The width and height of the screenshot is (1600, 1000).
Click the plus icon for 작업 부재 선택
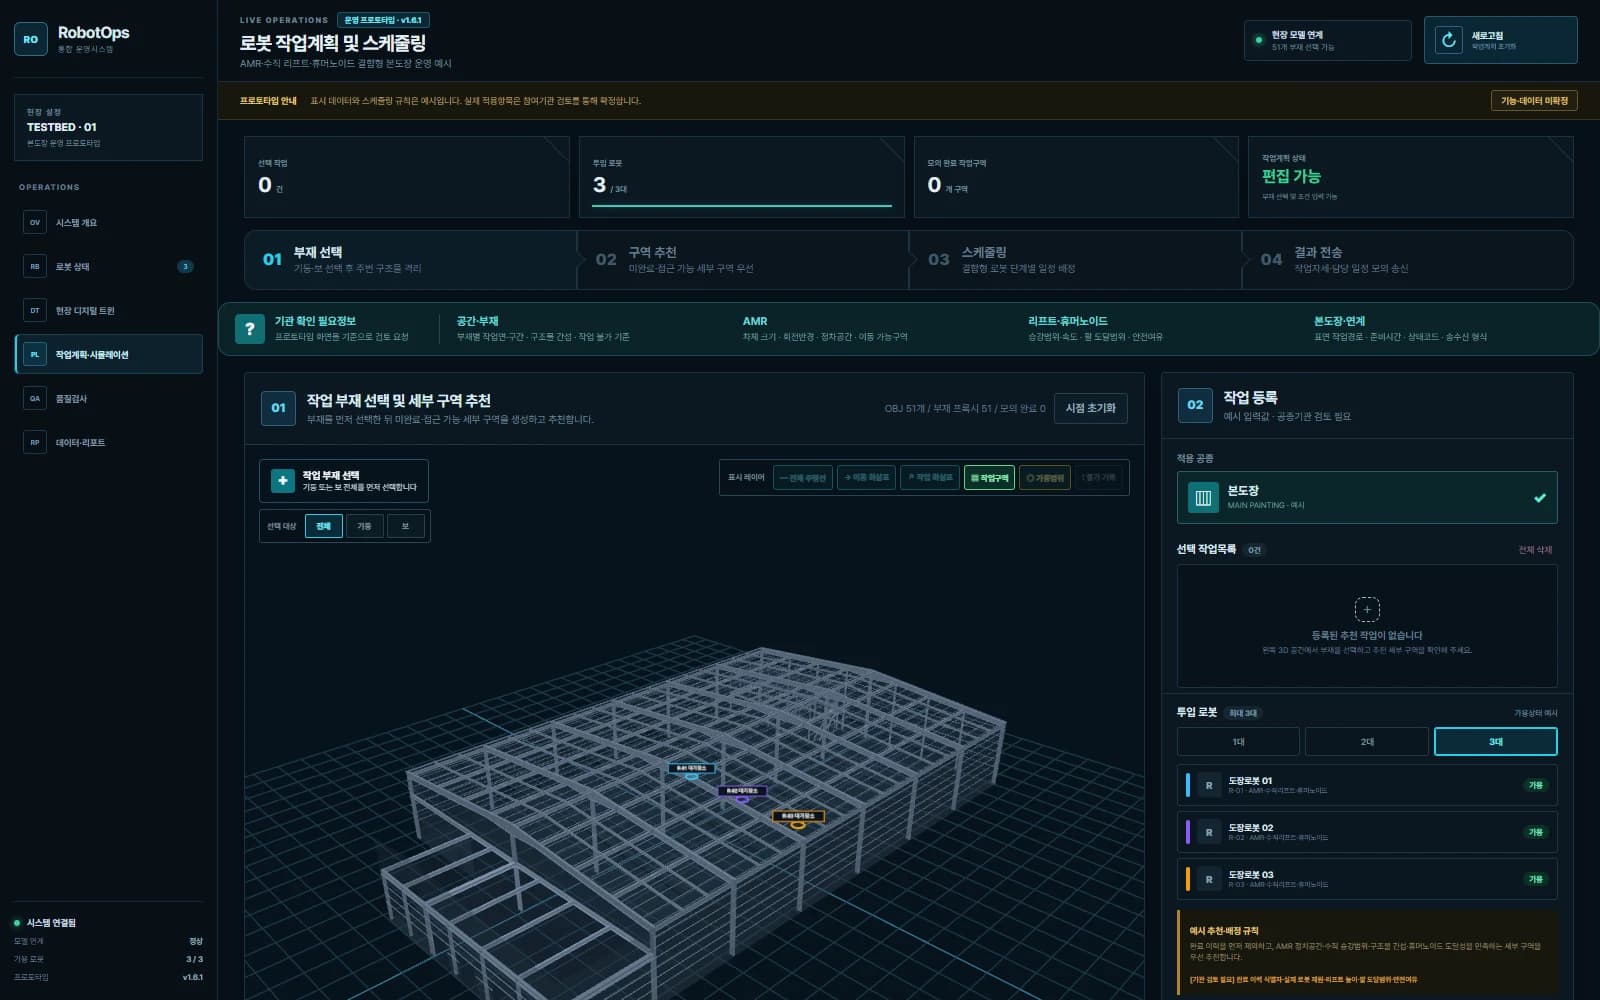283,481
